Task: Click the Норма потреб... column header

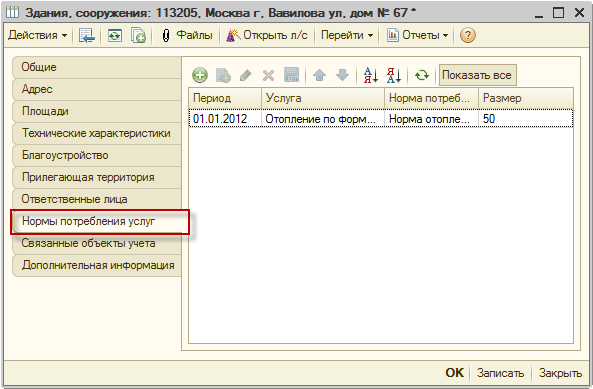Action: [x=432, y=98]
